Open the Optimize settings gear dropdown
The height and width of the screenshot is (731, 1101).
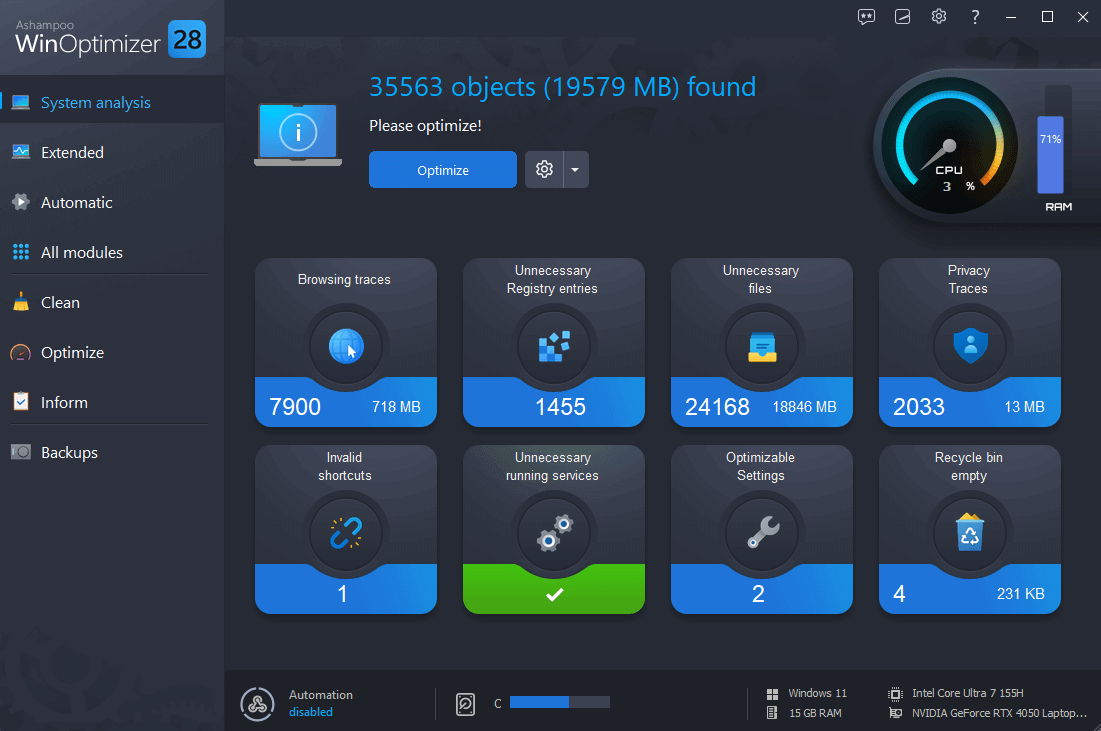tap(544, 169)
